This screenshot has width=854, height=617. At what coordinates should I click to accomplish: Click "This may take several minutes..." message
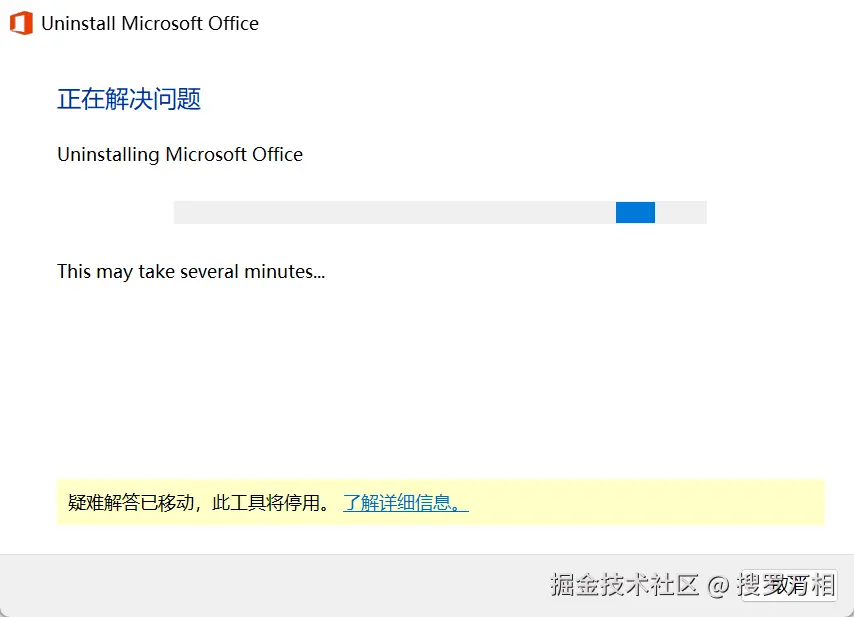(191, 271)
